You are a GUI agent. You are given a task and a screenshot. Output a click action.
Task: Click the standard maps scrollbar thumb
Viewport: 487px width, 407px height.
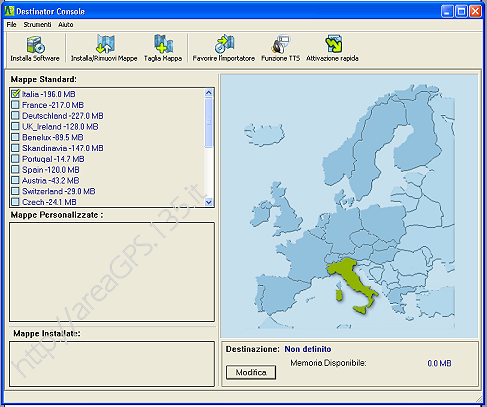tap(209, 123)
